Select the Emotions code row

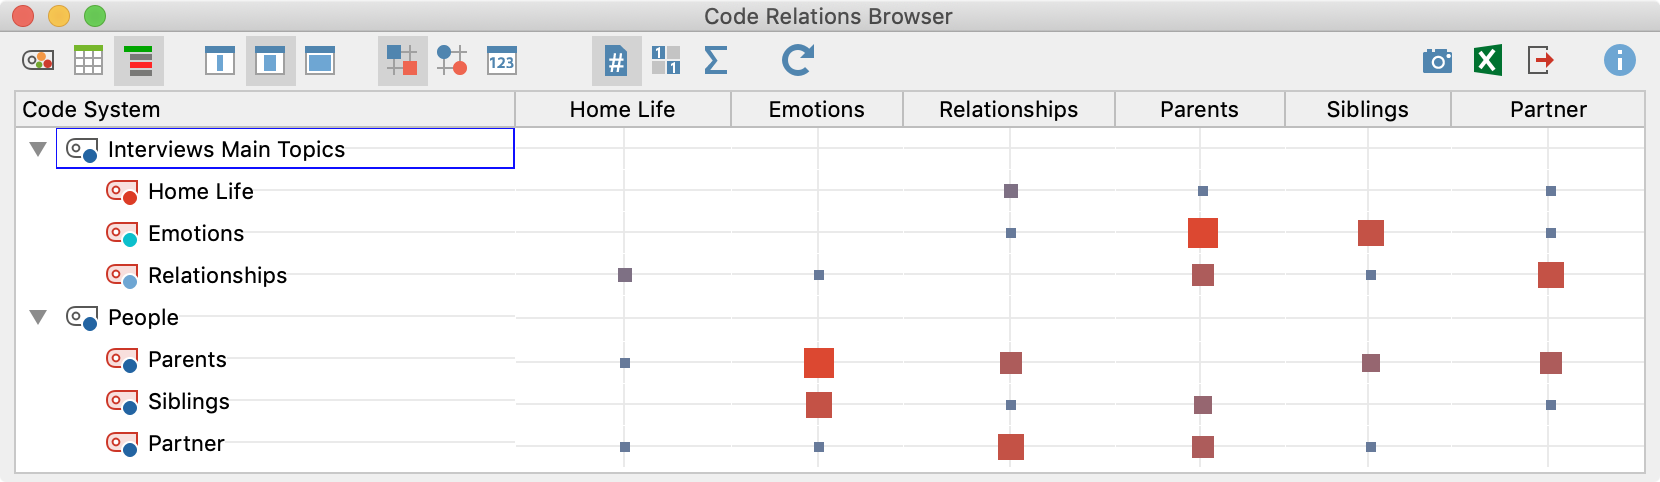pyautogui.click(x=196, y=233)
